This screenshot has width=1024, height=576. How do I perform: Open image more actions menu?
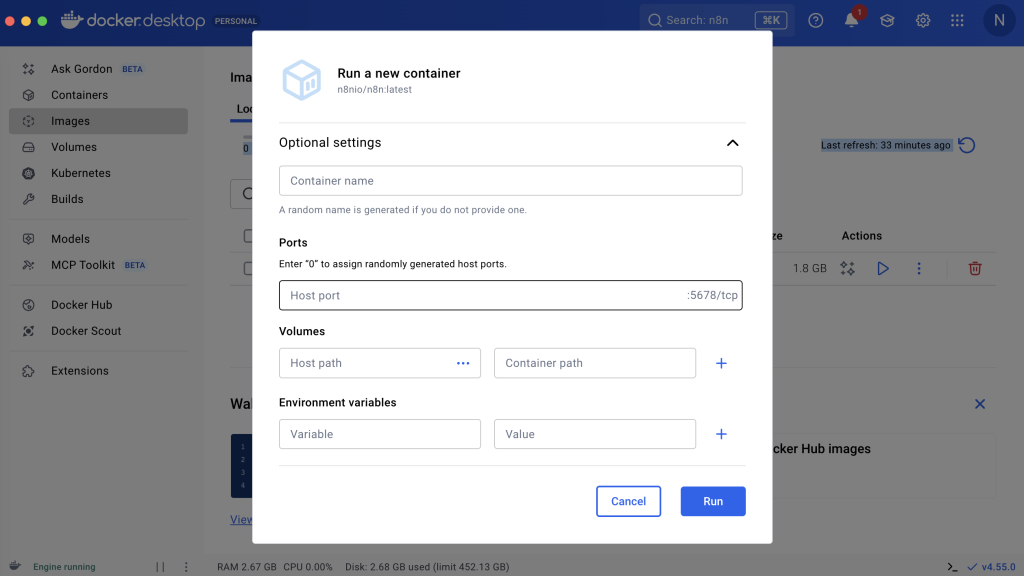918,268
